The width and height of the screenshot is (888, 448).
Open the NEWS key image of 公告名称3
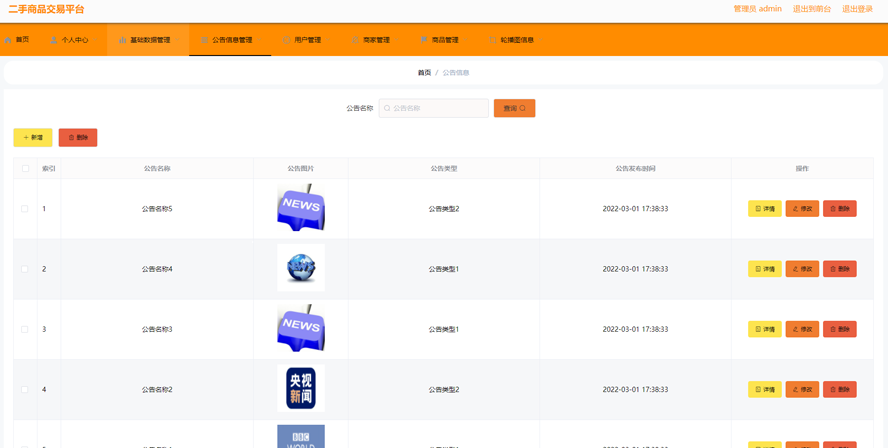click(x=301, y=328)
